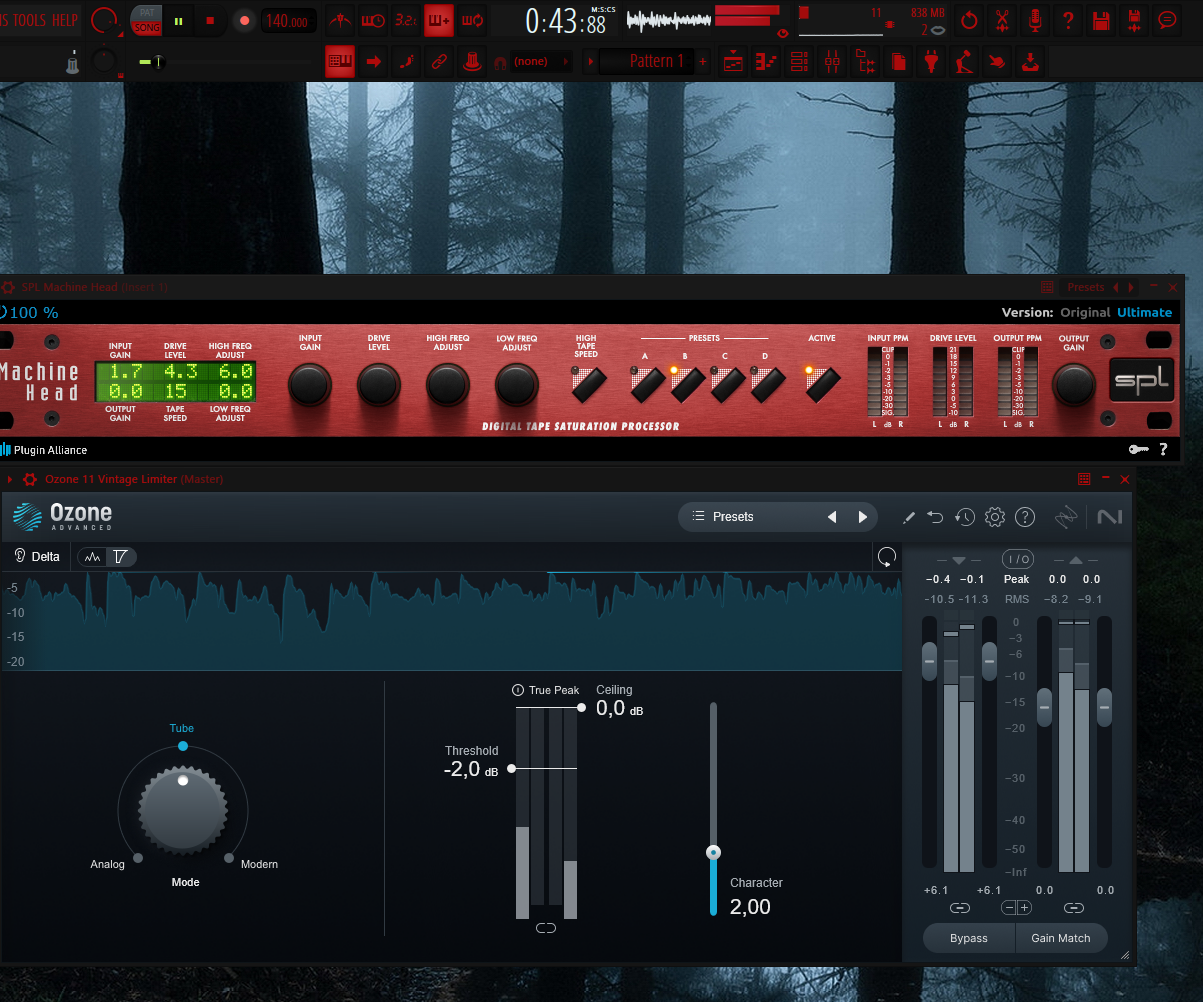
Task: Click the tempo field showing 140.000
Action: coord(287,21)
